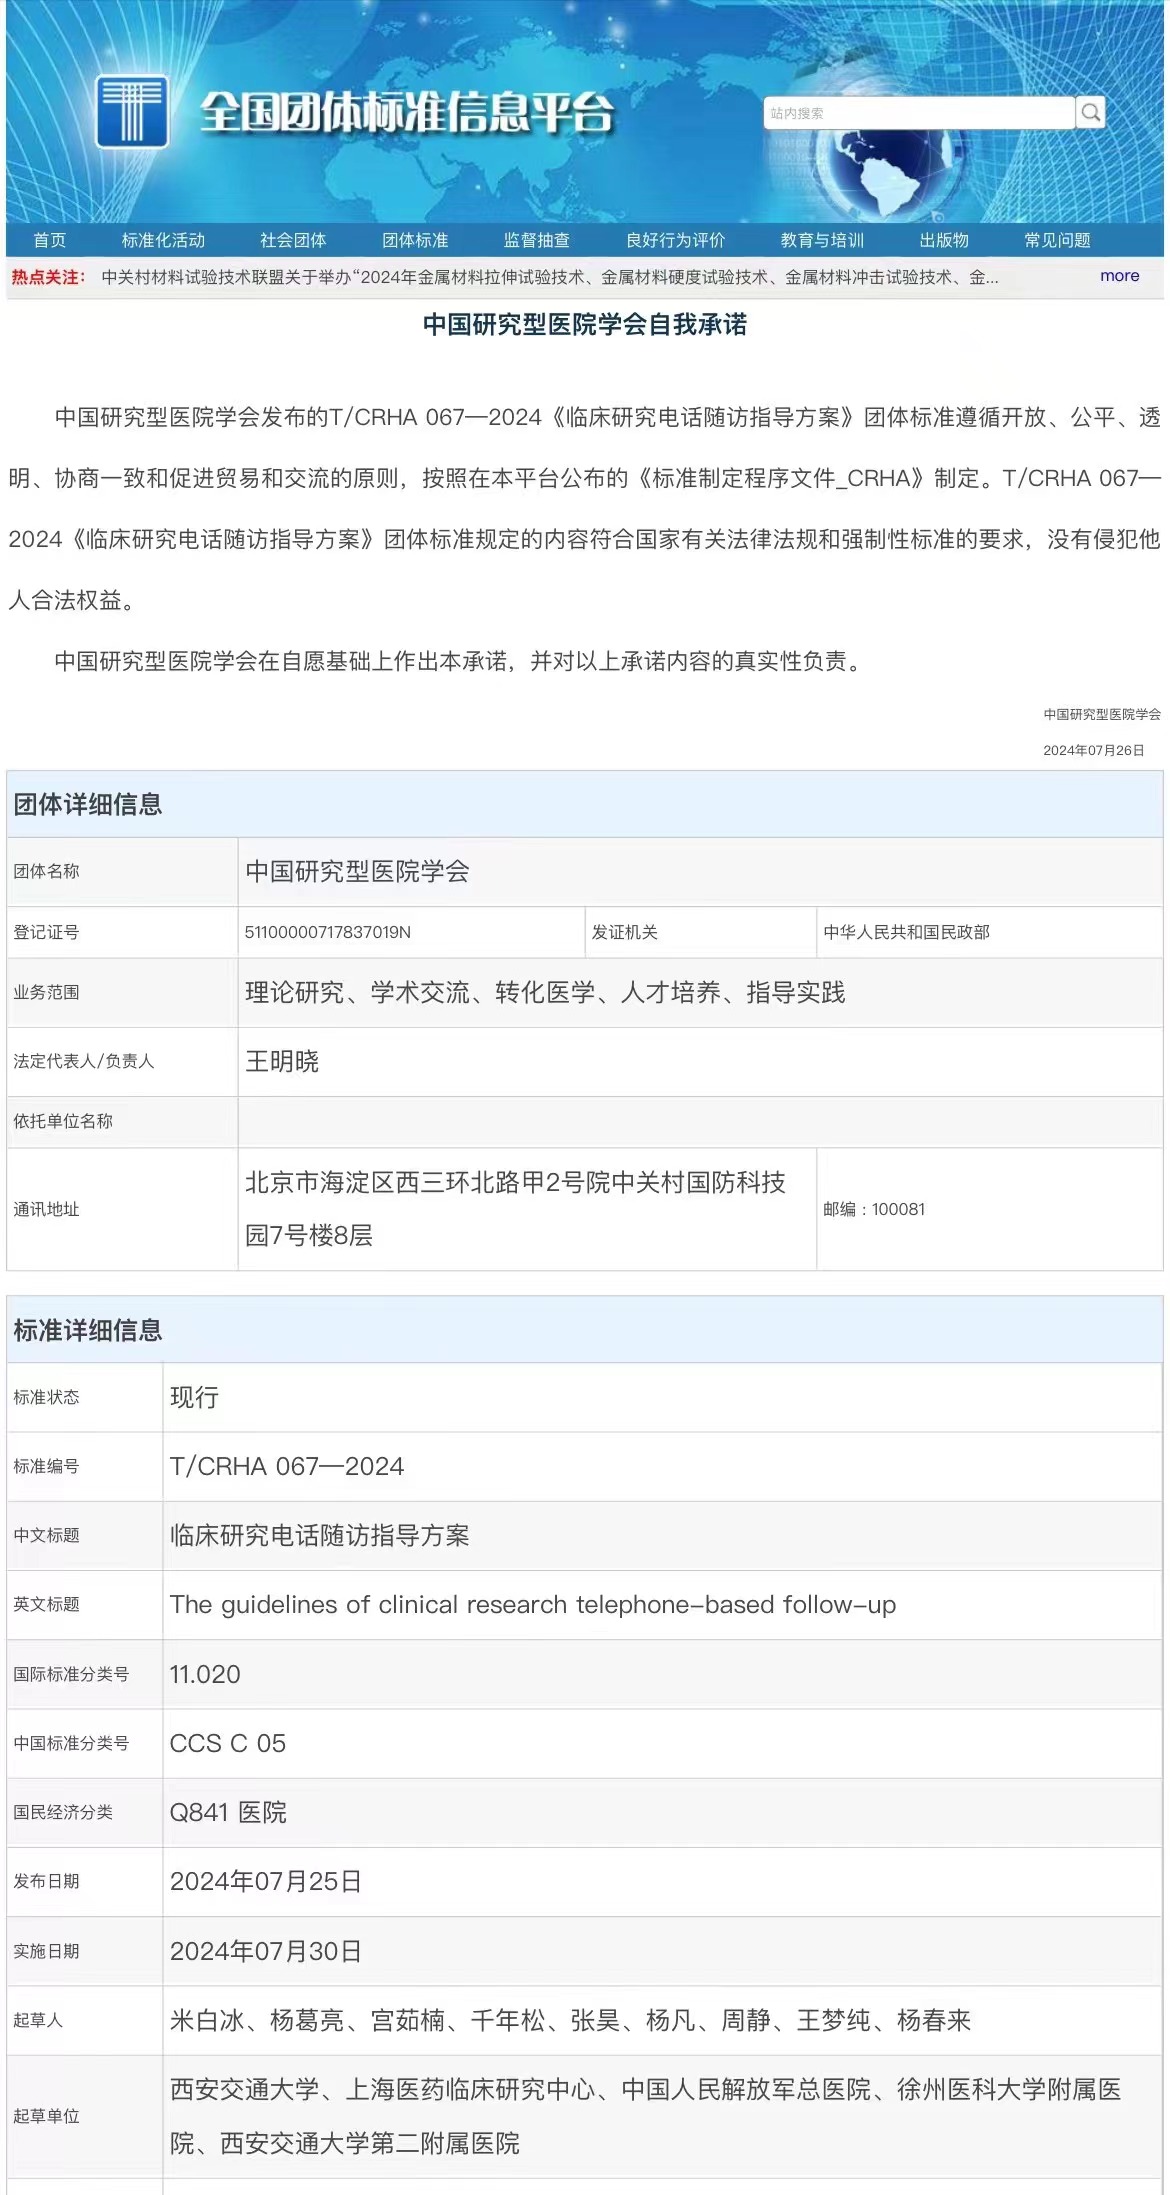Select the 出版物 menu item

[x=944, y=240]
